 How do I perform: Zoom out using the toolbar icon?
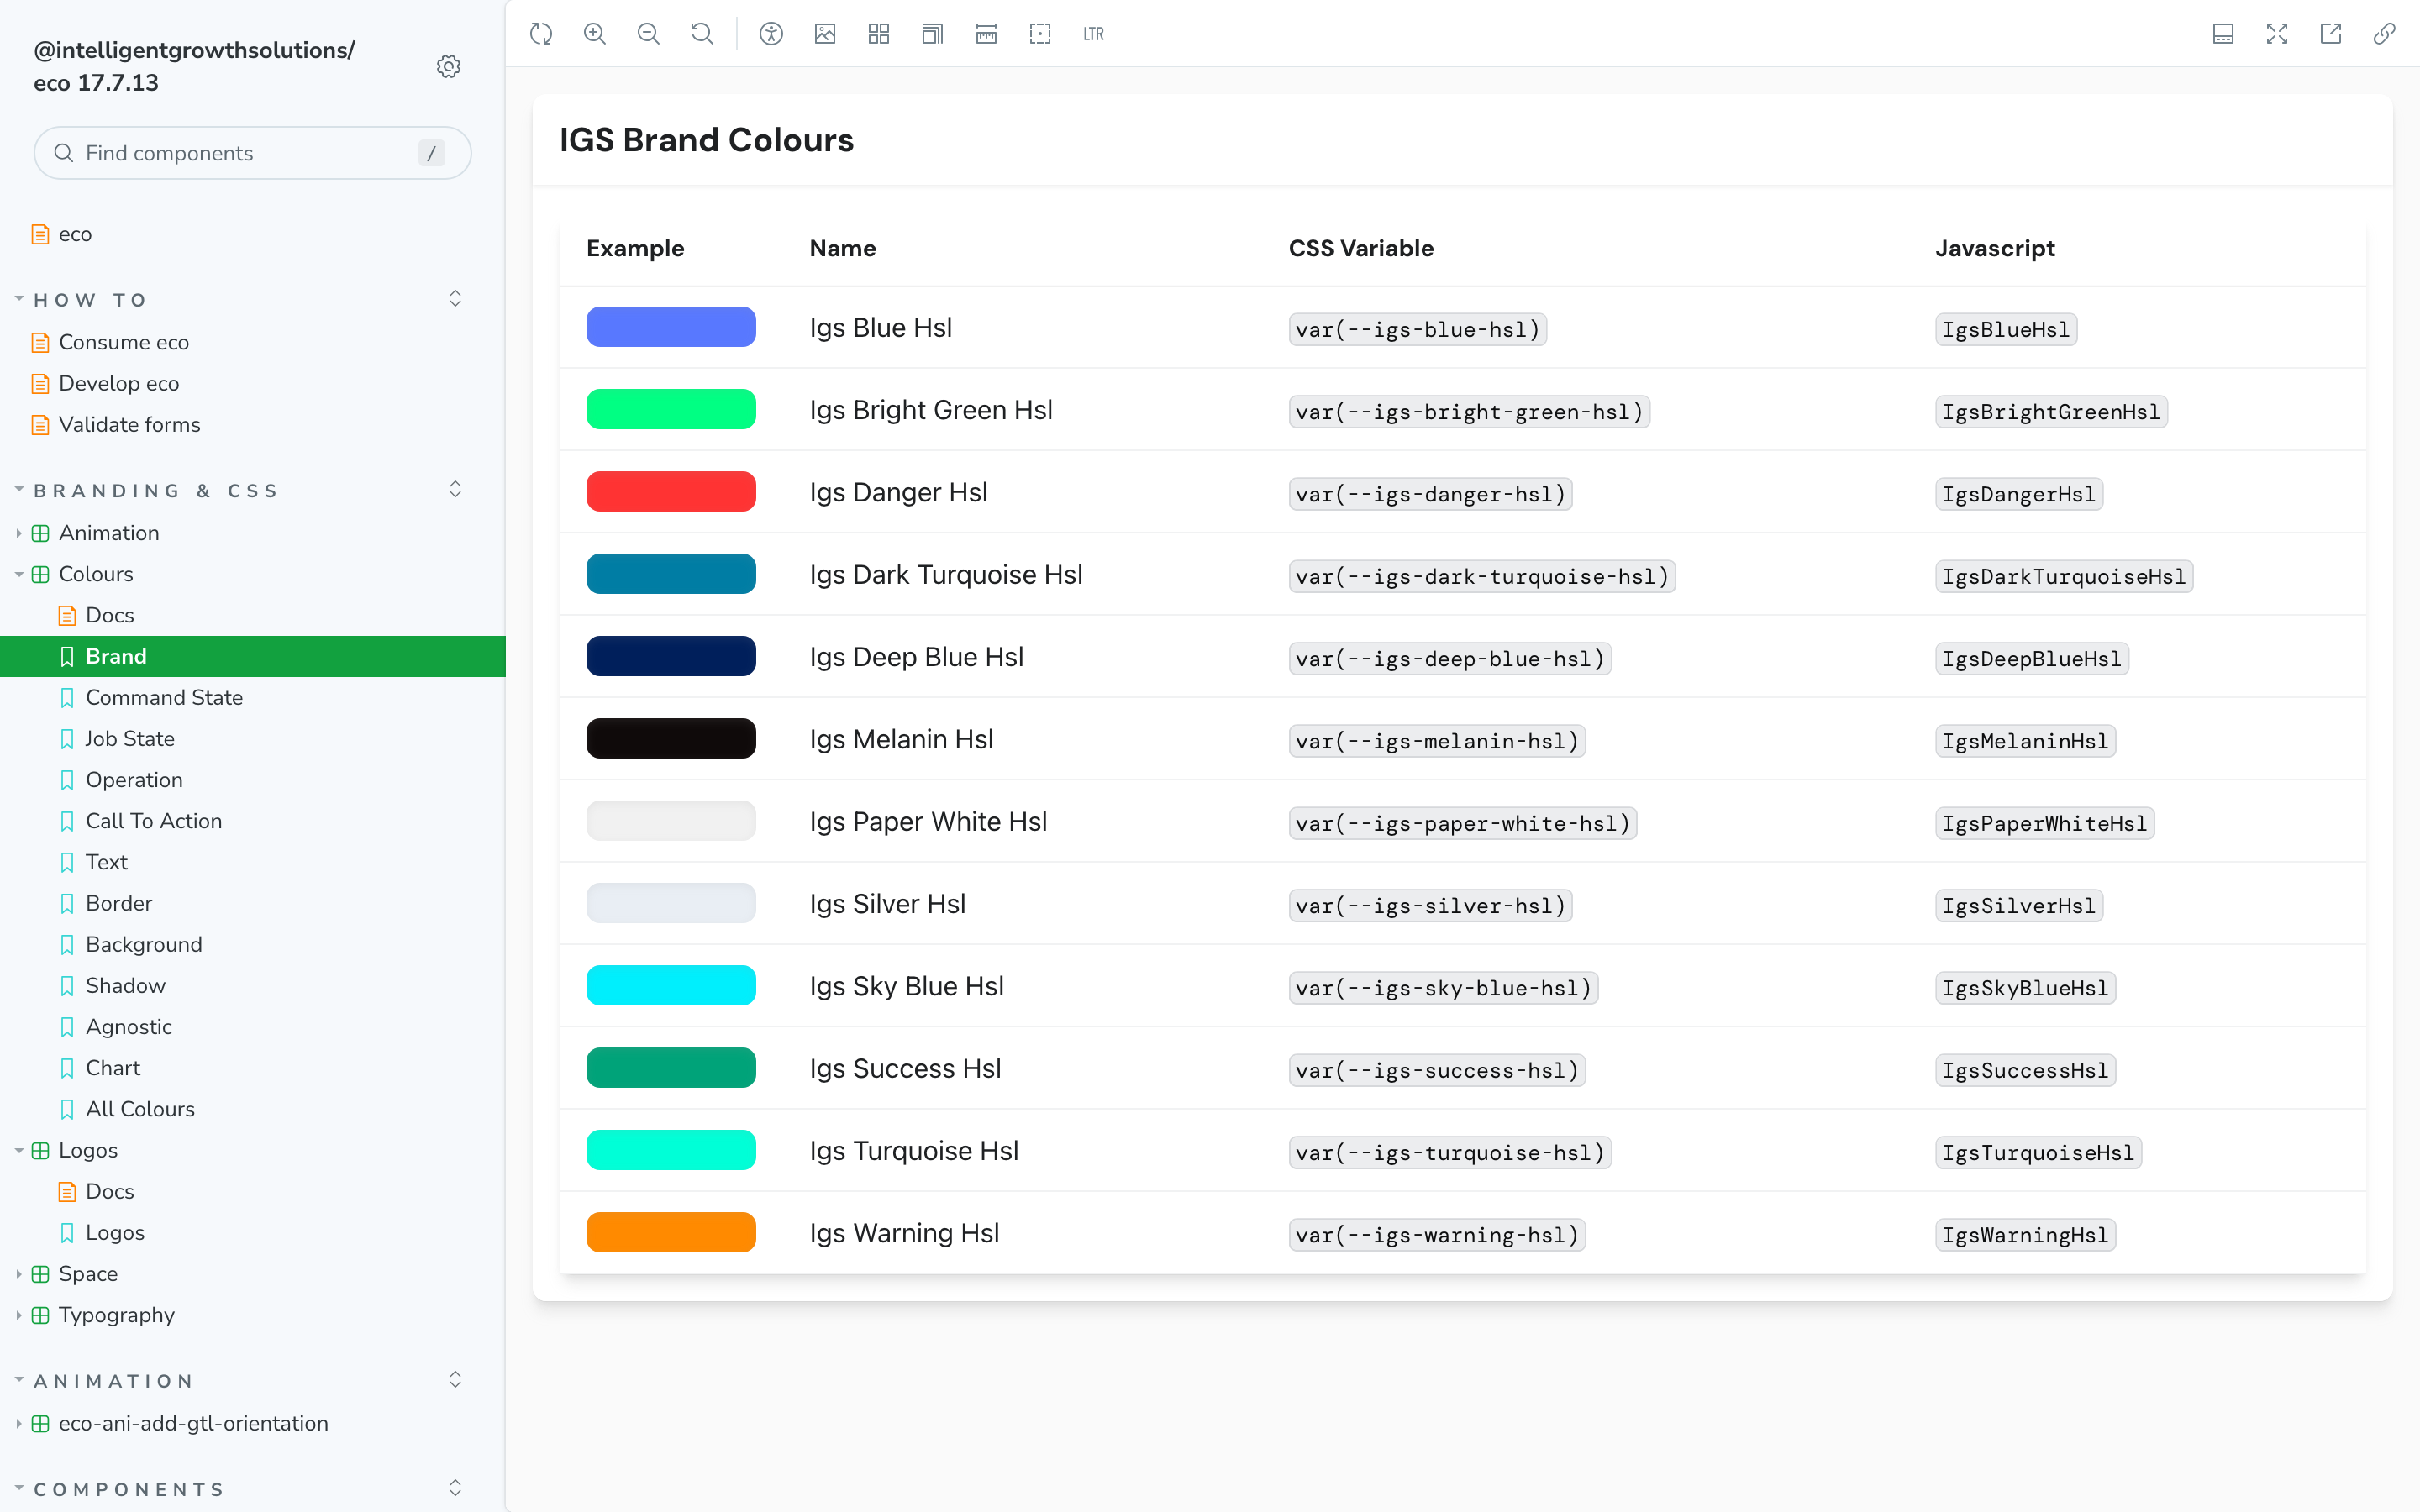tap(649, 34)
